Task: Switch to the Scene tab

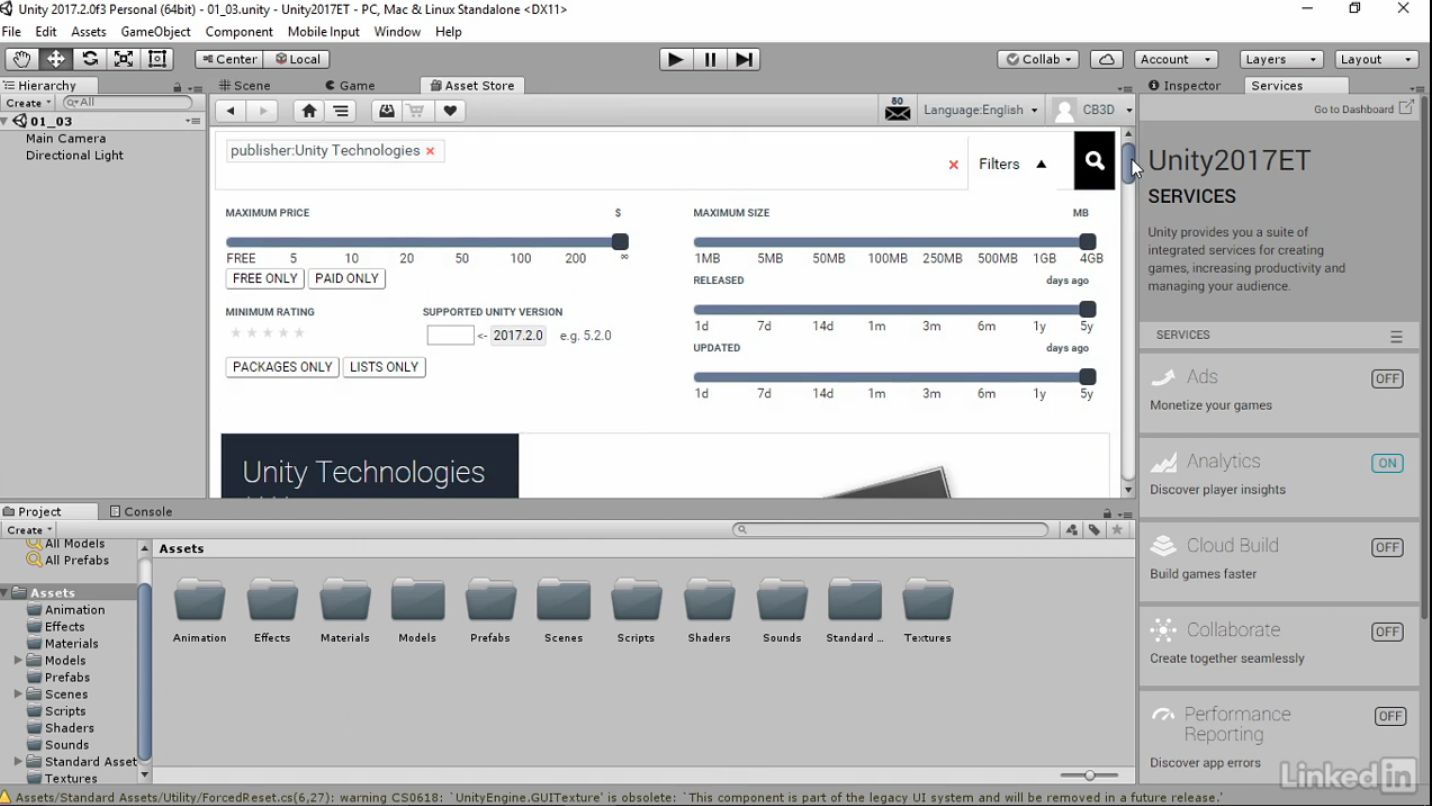Action: point(245,86)
